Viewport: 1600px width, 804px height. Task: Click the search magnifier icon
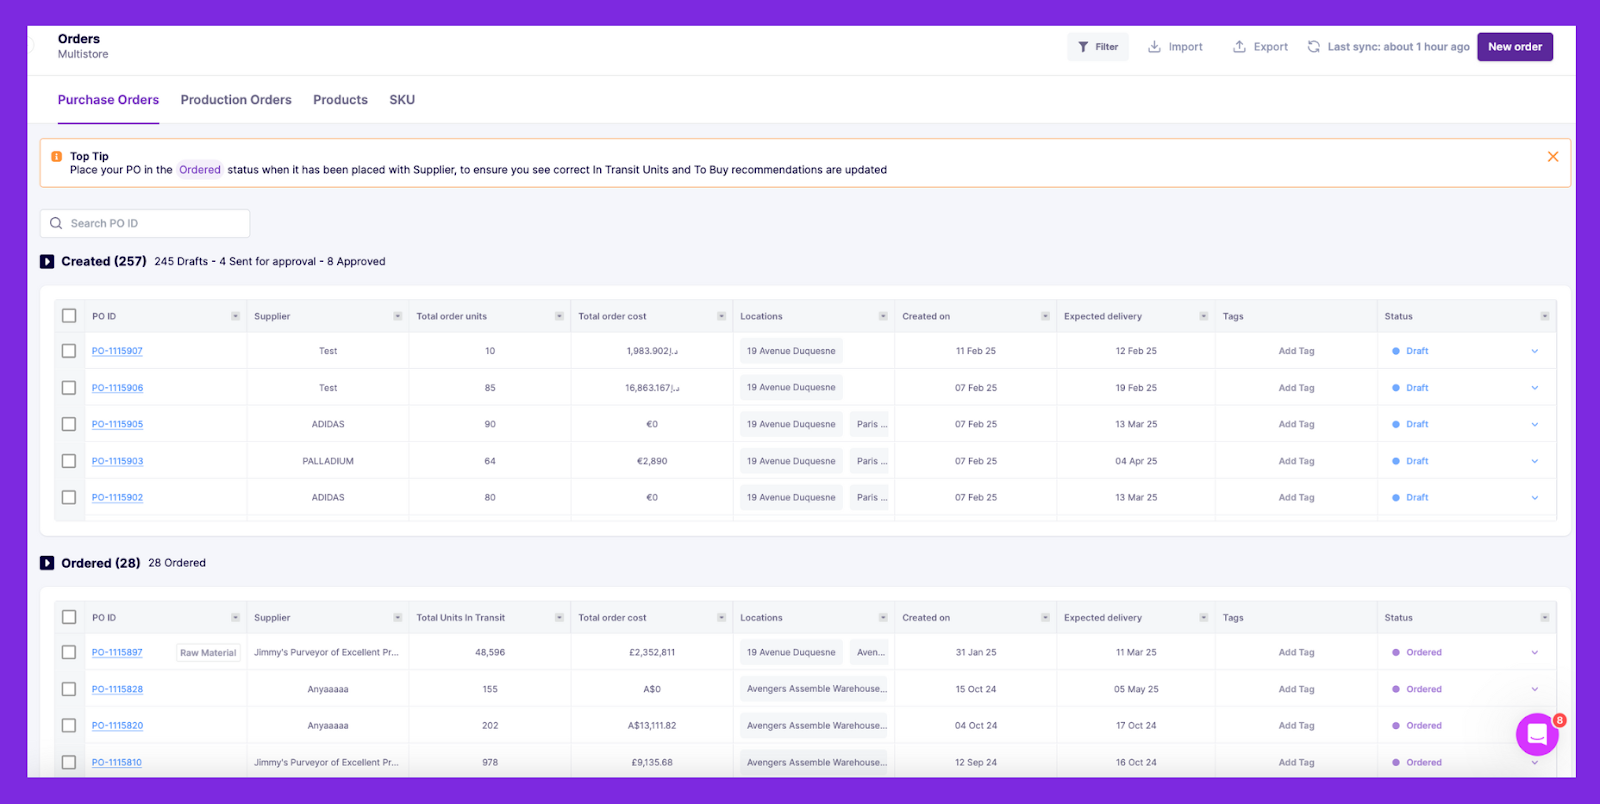coord(56,223)
